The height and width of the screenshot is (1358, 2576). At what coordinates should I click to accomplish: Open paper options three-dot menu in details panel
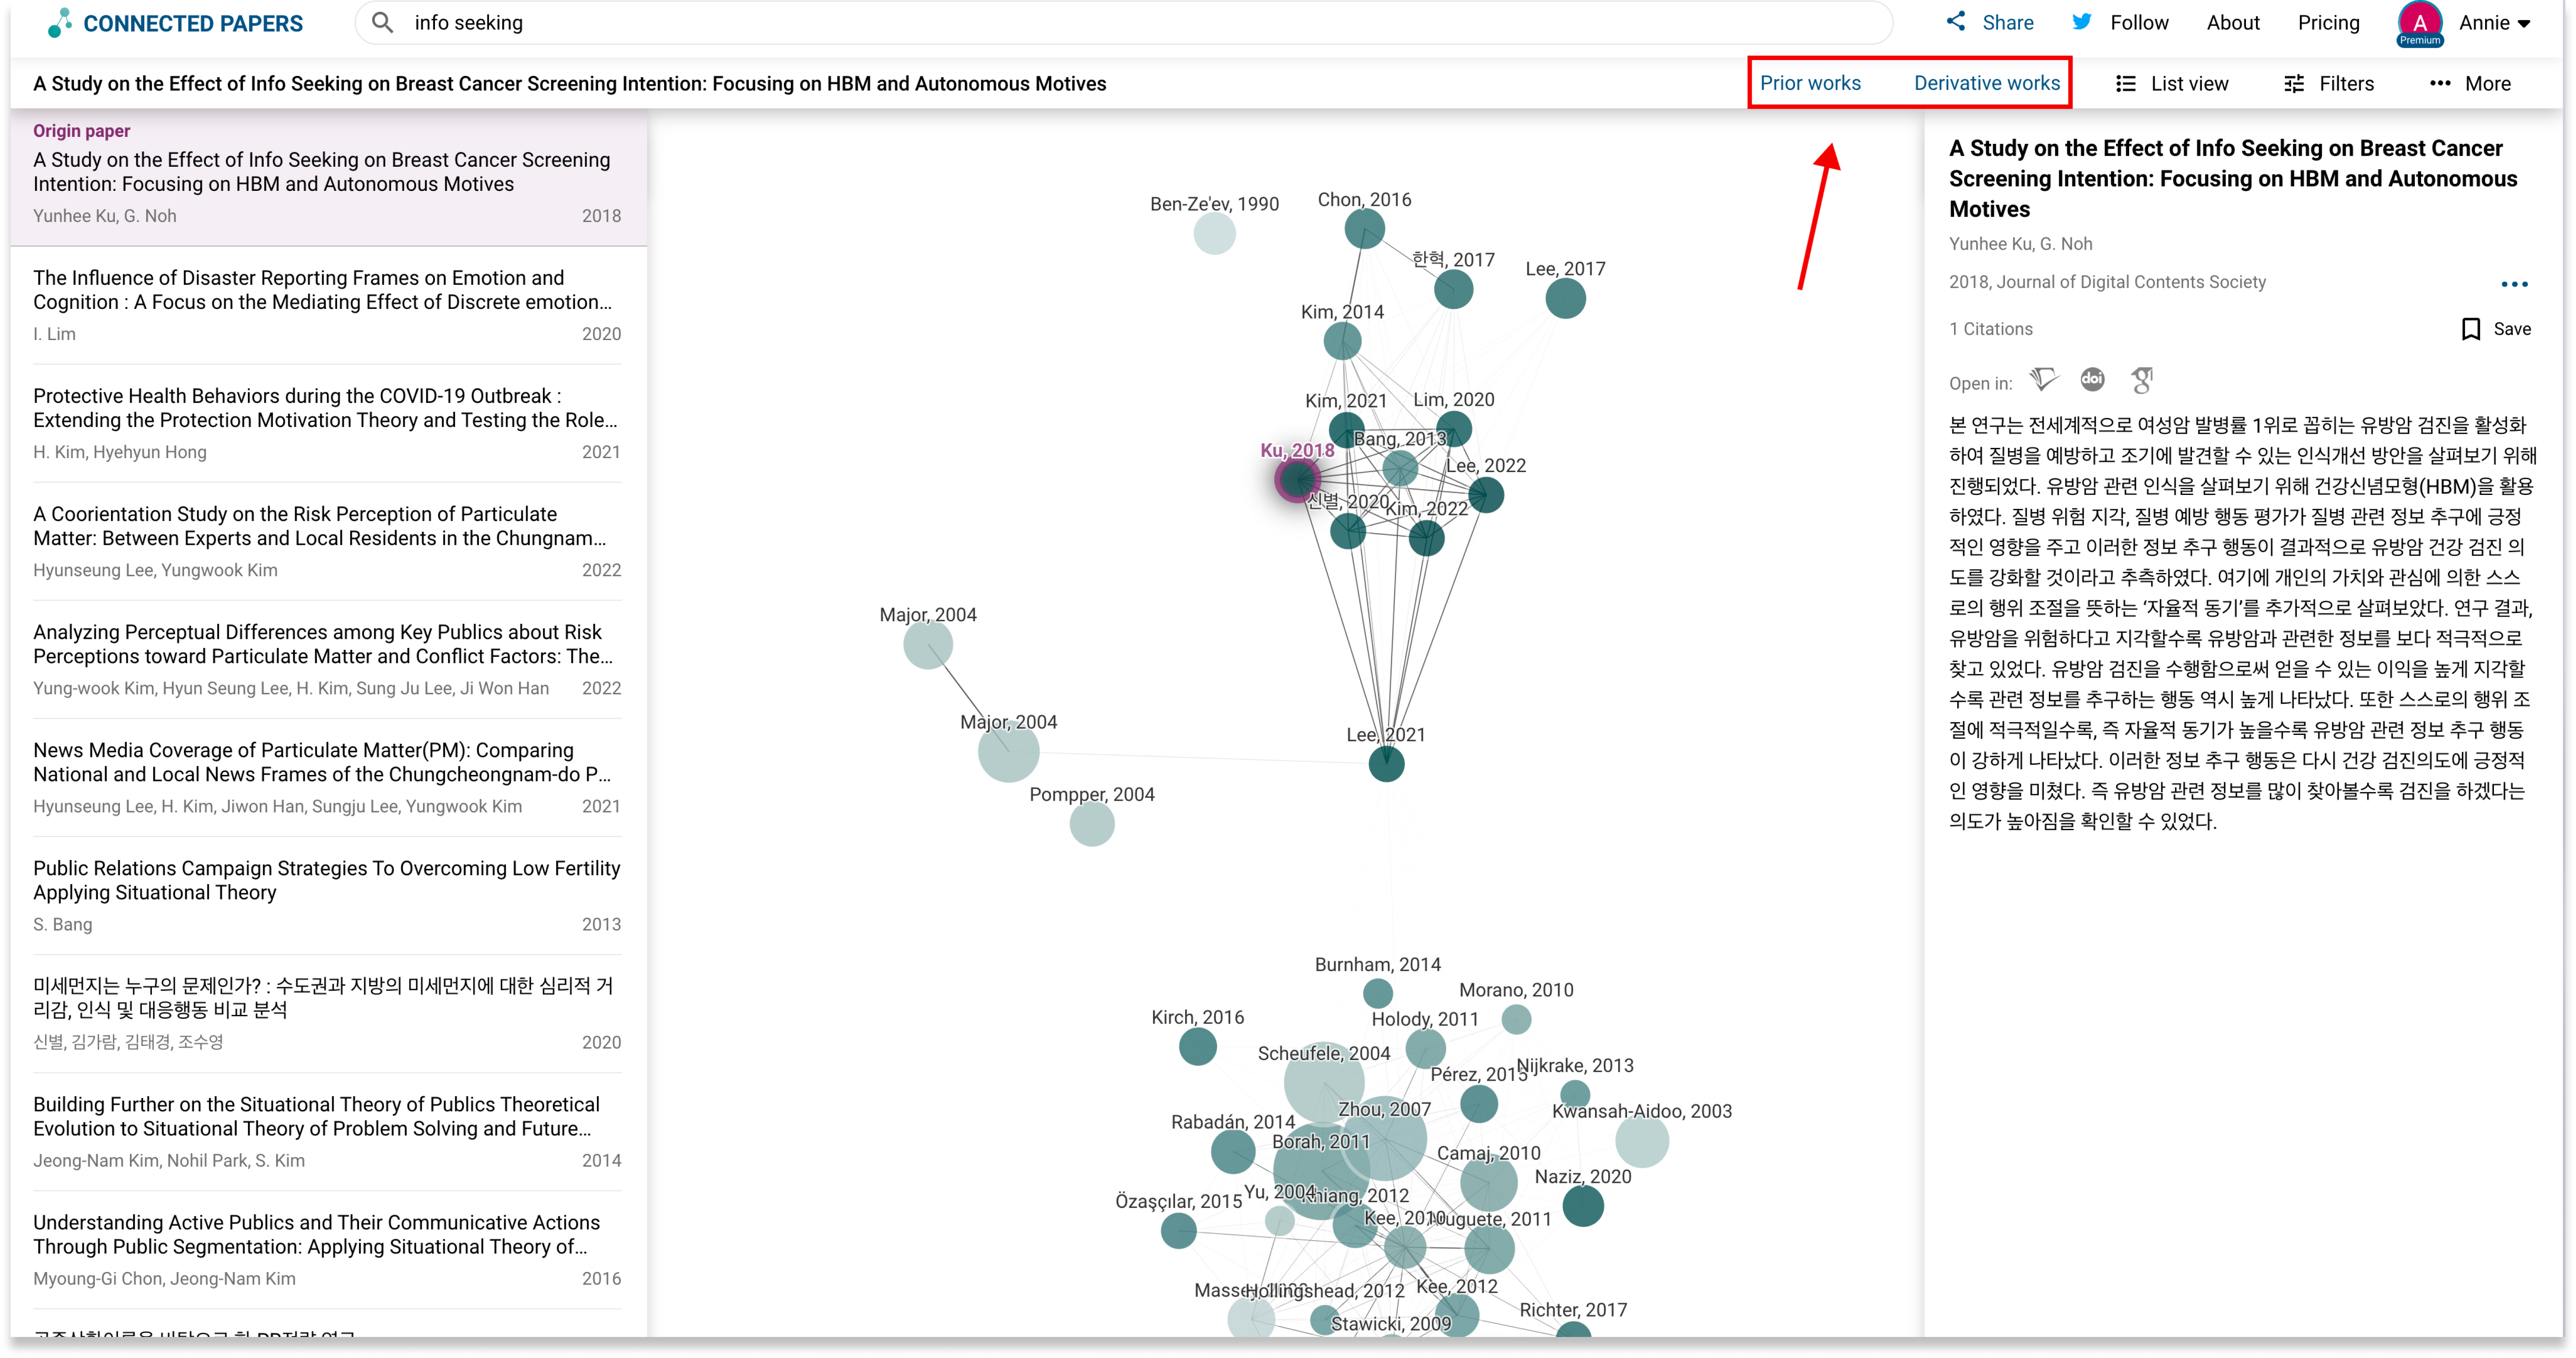pos(2515,284)
